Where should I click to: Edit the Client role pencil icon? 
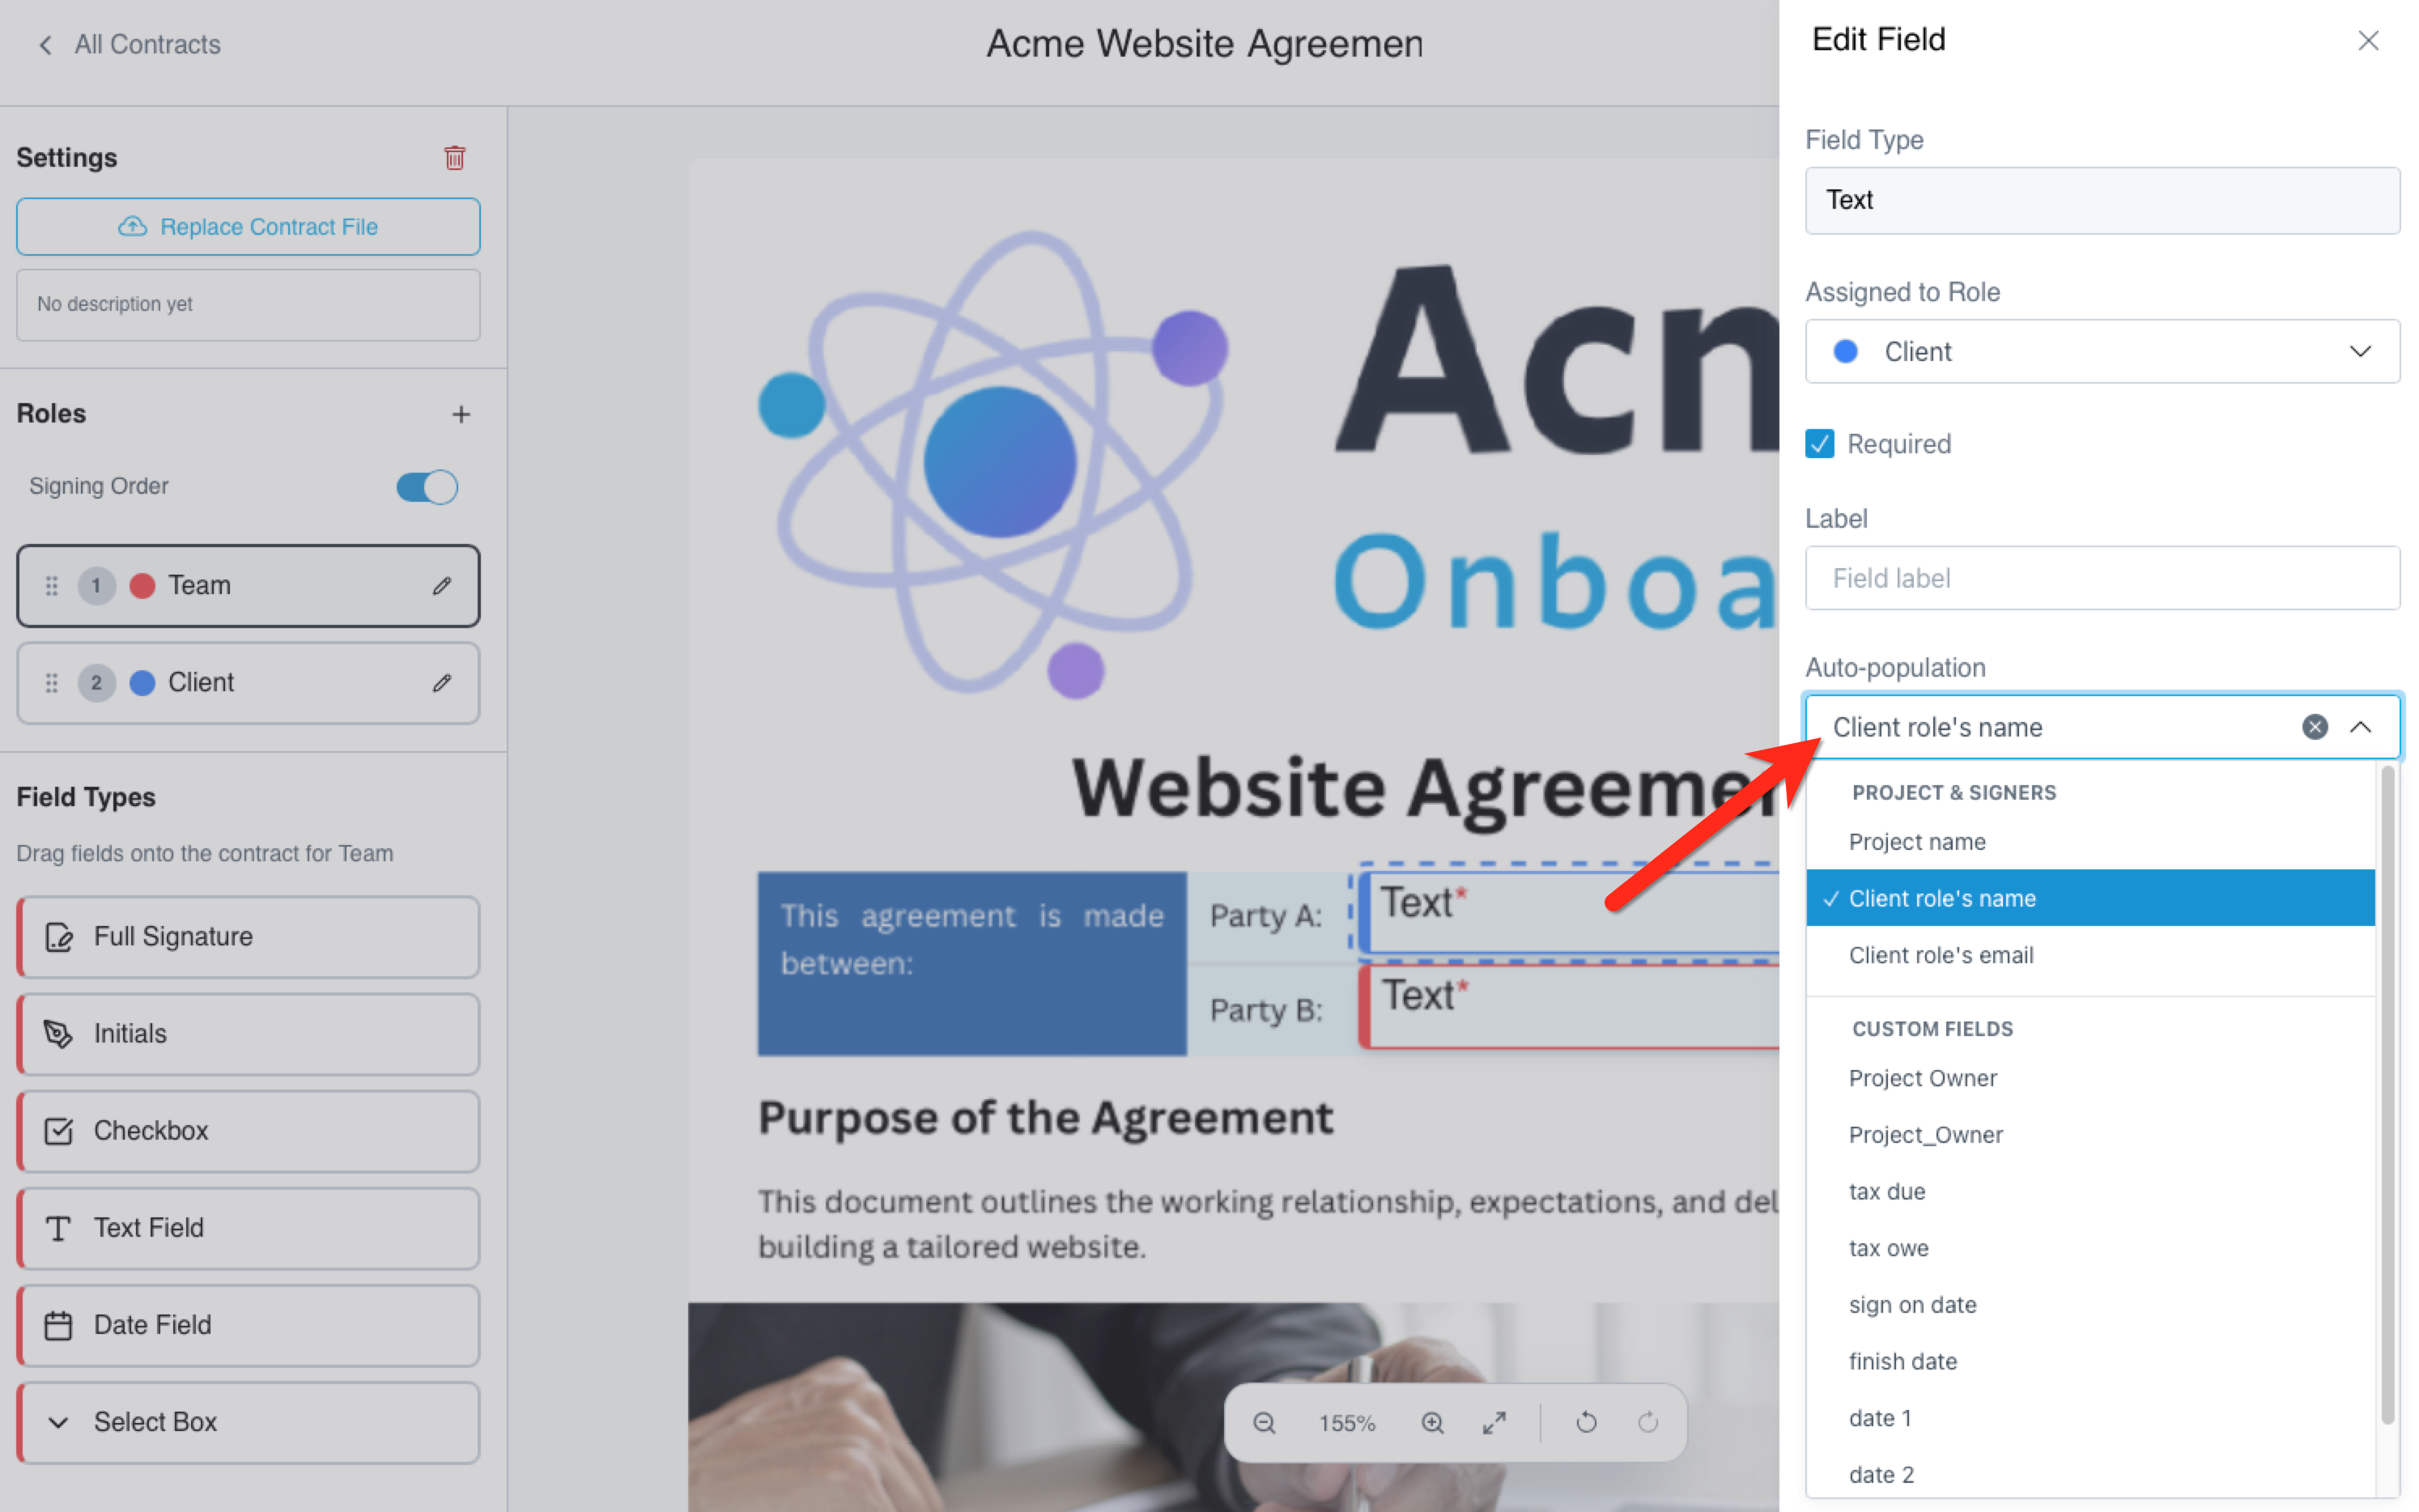click(x=442, y=683)
